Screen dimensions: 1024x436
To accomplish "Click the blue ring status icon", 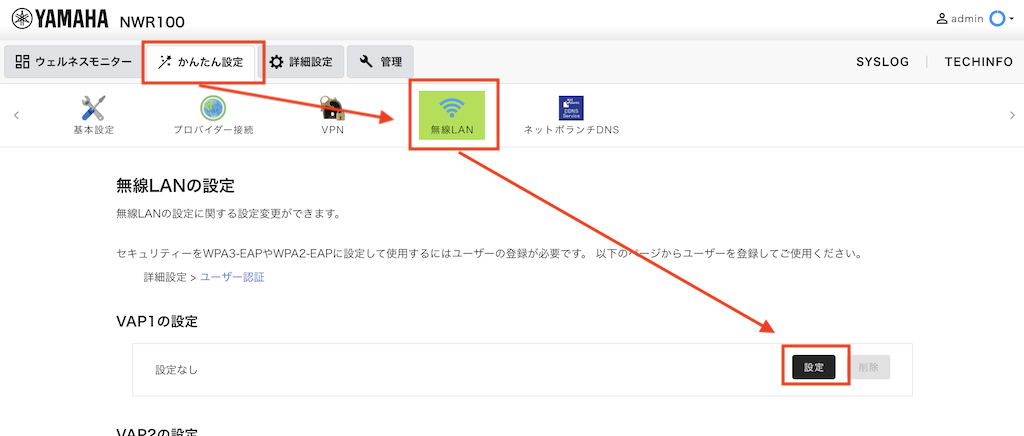I will 998,18.
